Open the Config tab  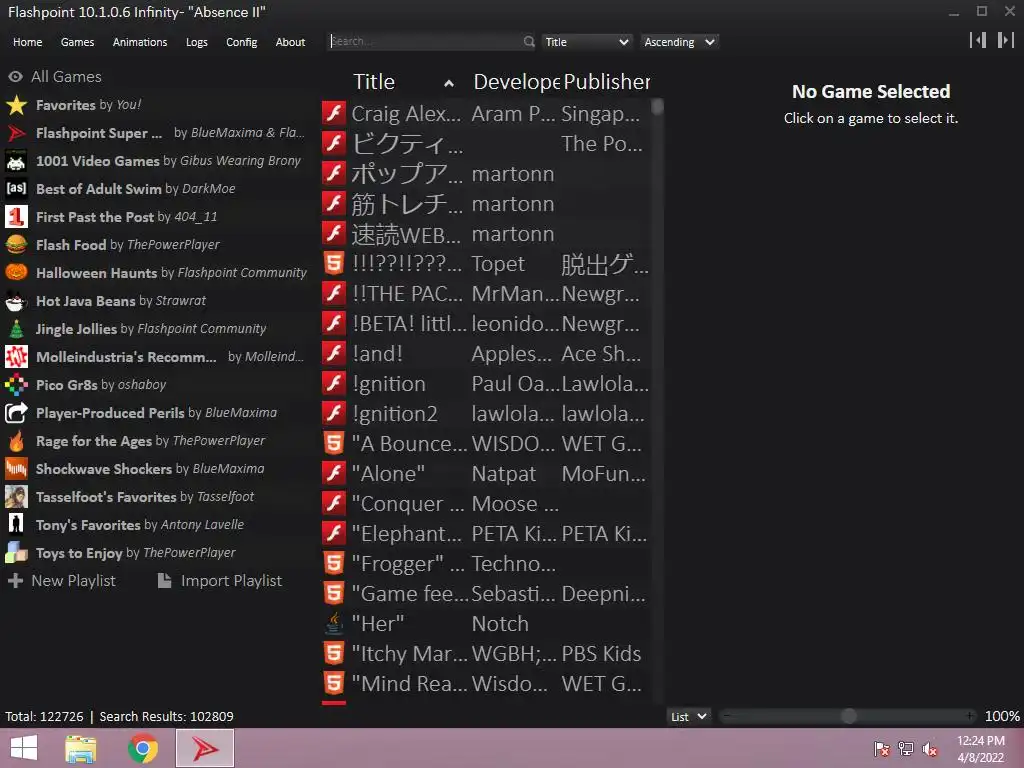pyautogui.click(x=242, y=42)
